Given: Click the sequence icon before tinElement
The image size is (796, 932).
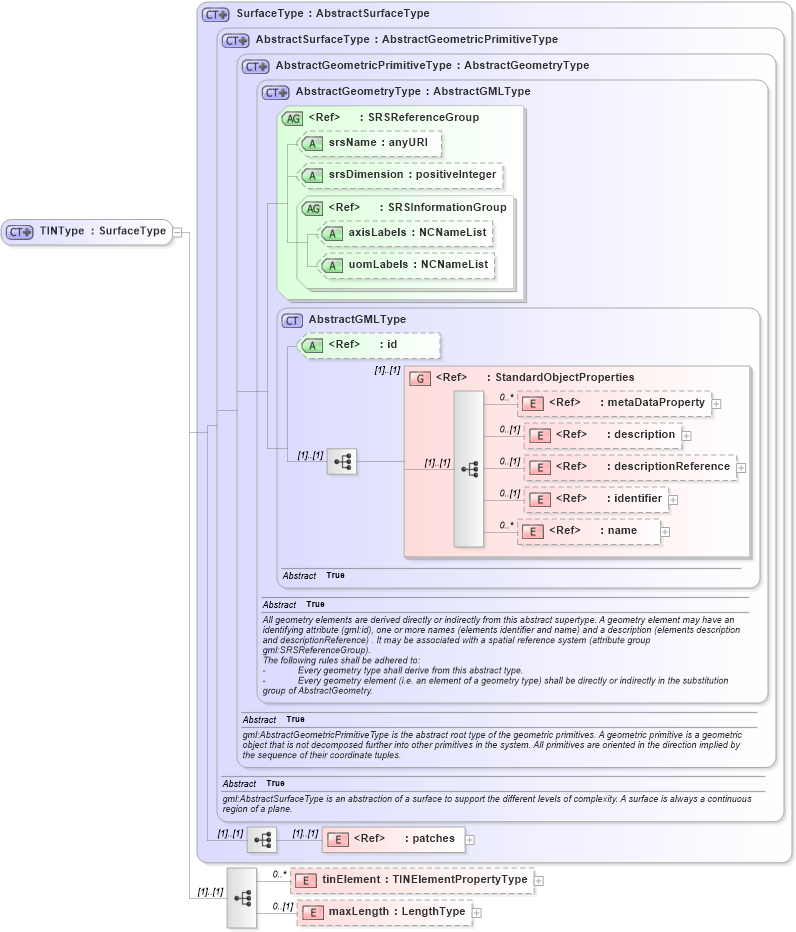Looking at the screenshot, I should coord(242,898).
